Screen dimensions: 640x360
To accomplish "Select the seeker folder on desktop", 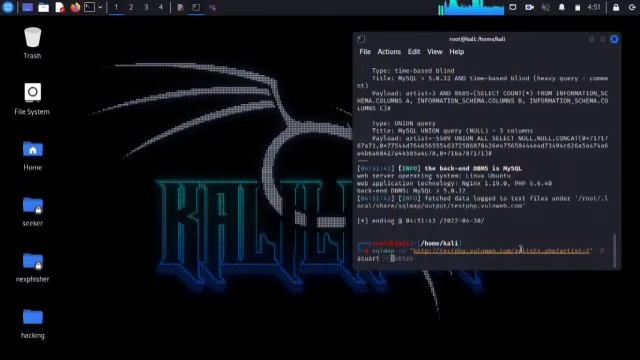I will pyautogui.click(x=32, y=211).
